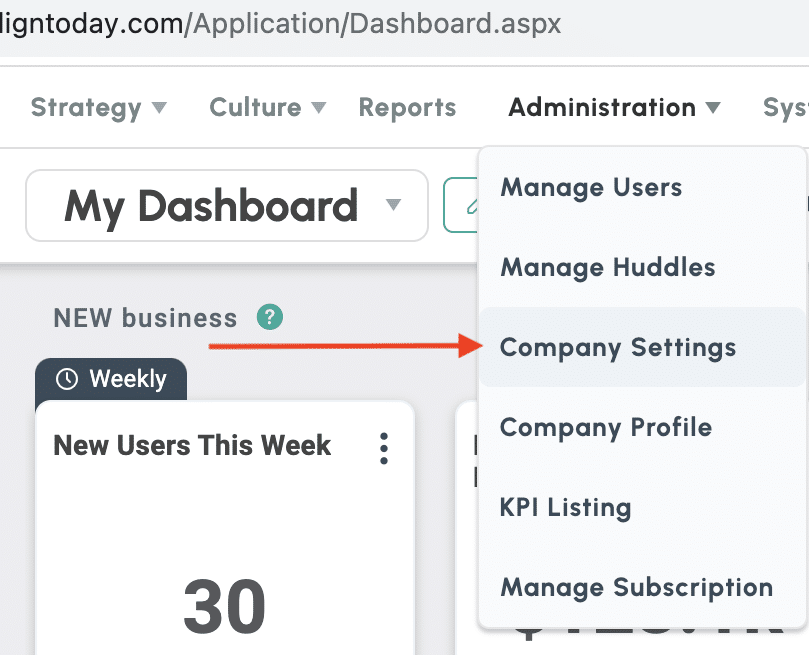809x655 pixels.
Task: Expand the Strategy menu dropdown
Action: pos(99,108)
